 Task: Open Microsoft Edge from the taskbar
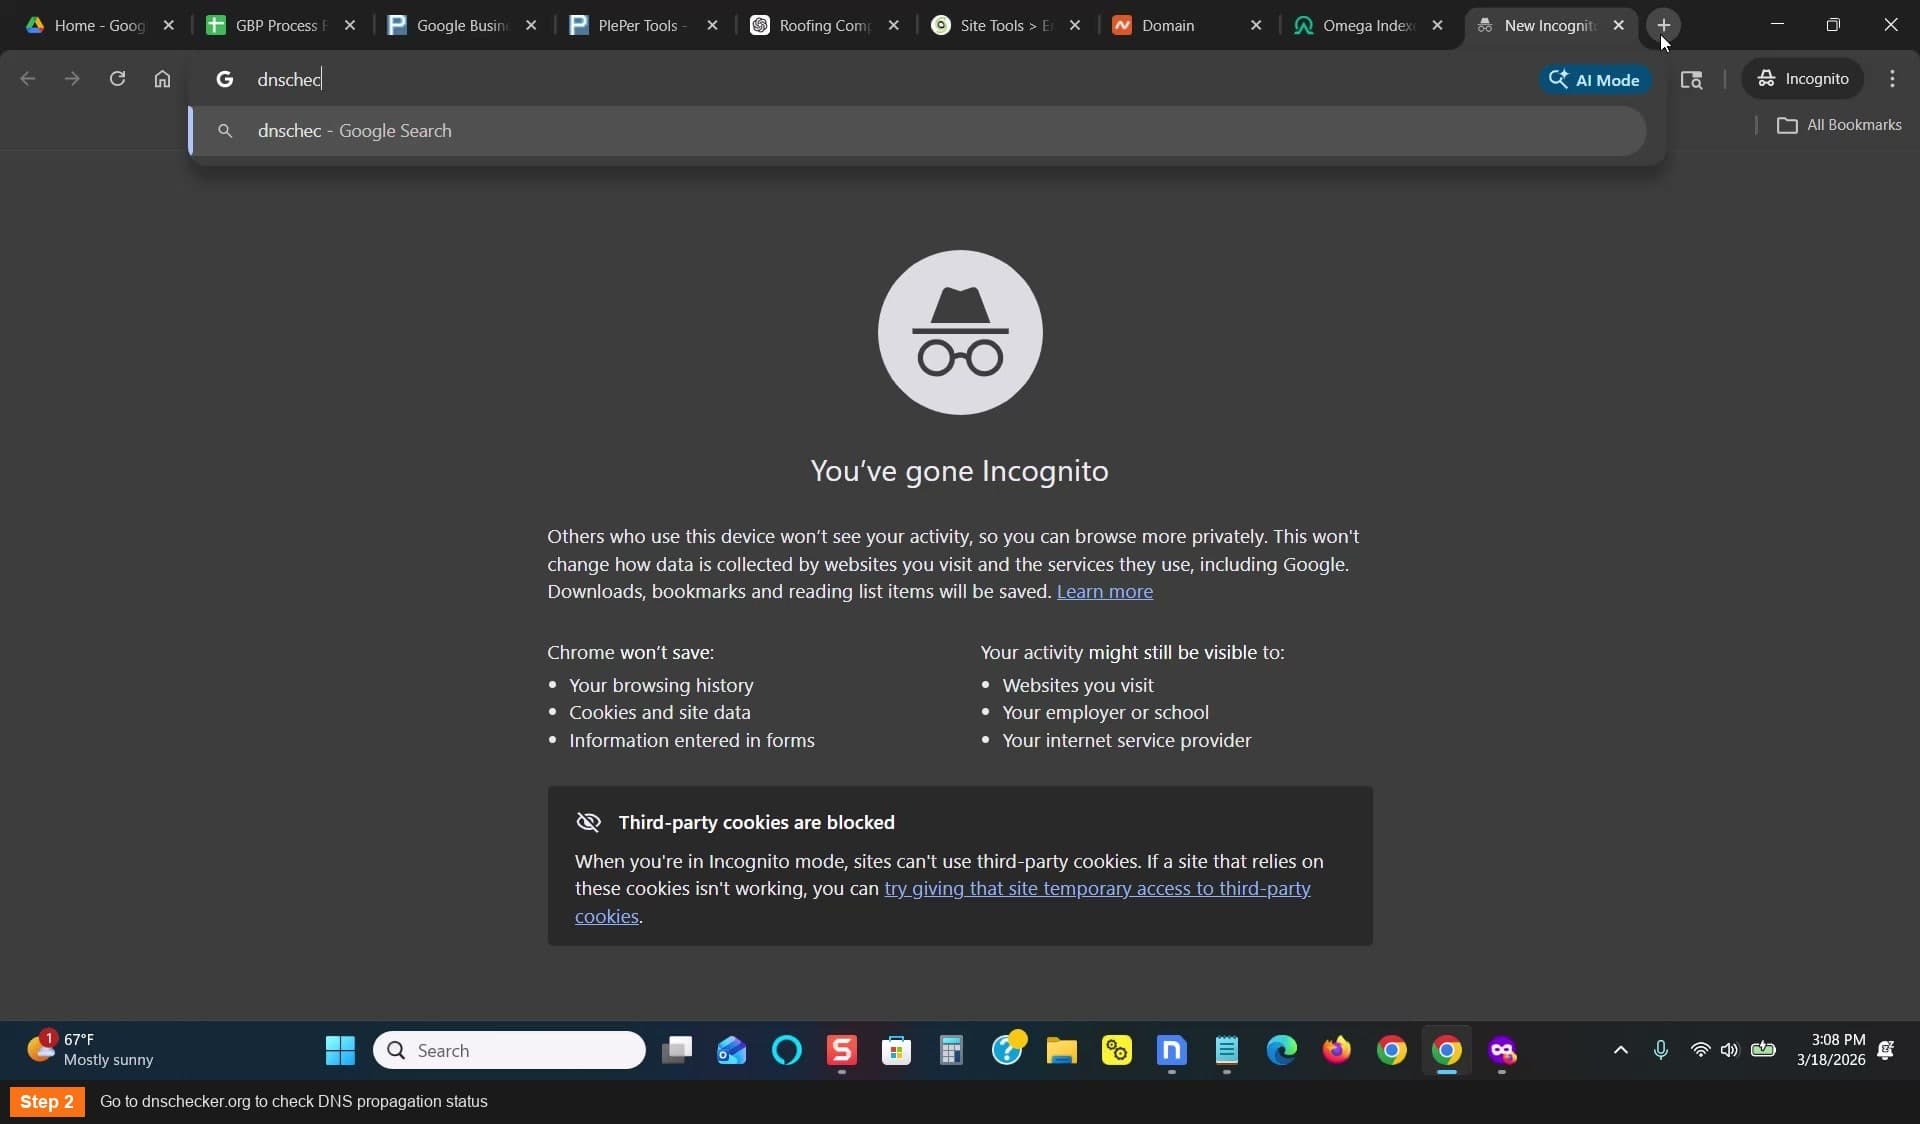coord(1281,1050)
